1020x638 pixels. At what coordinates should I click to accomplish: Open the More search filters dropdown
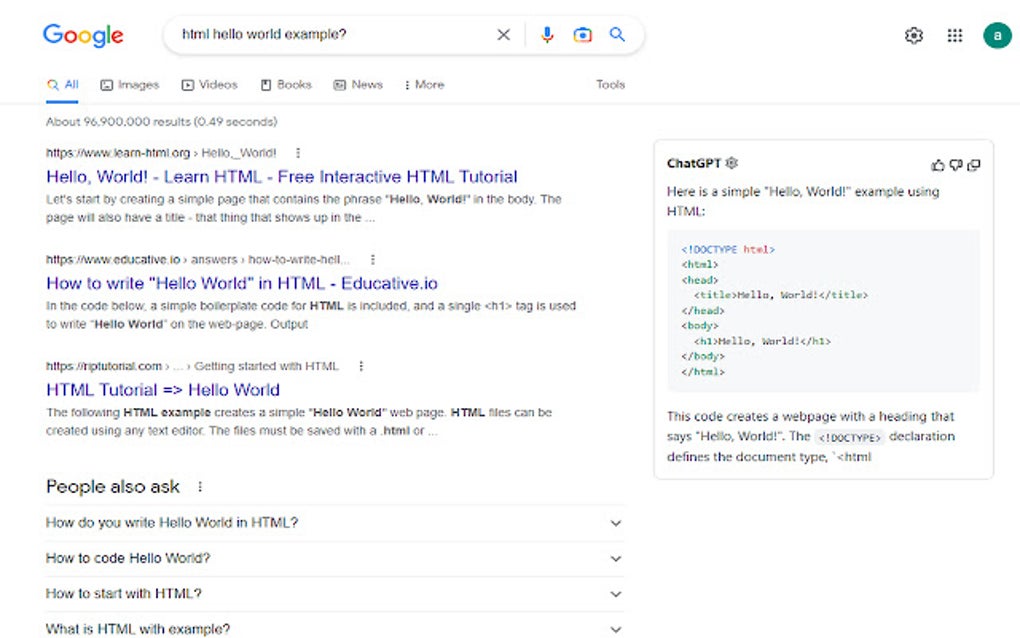coord(424,85)
